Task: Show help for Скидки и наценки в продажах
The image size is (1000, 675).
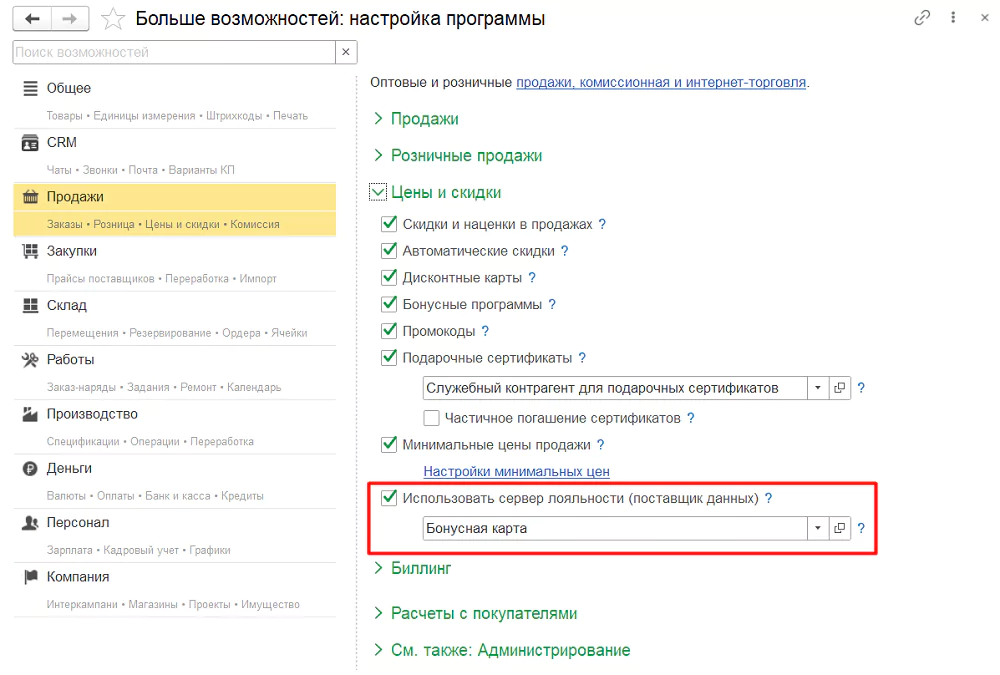Action: (602, 224)
